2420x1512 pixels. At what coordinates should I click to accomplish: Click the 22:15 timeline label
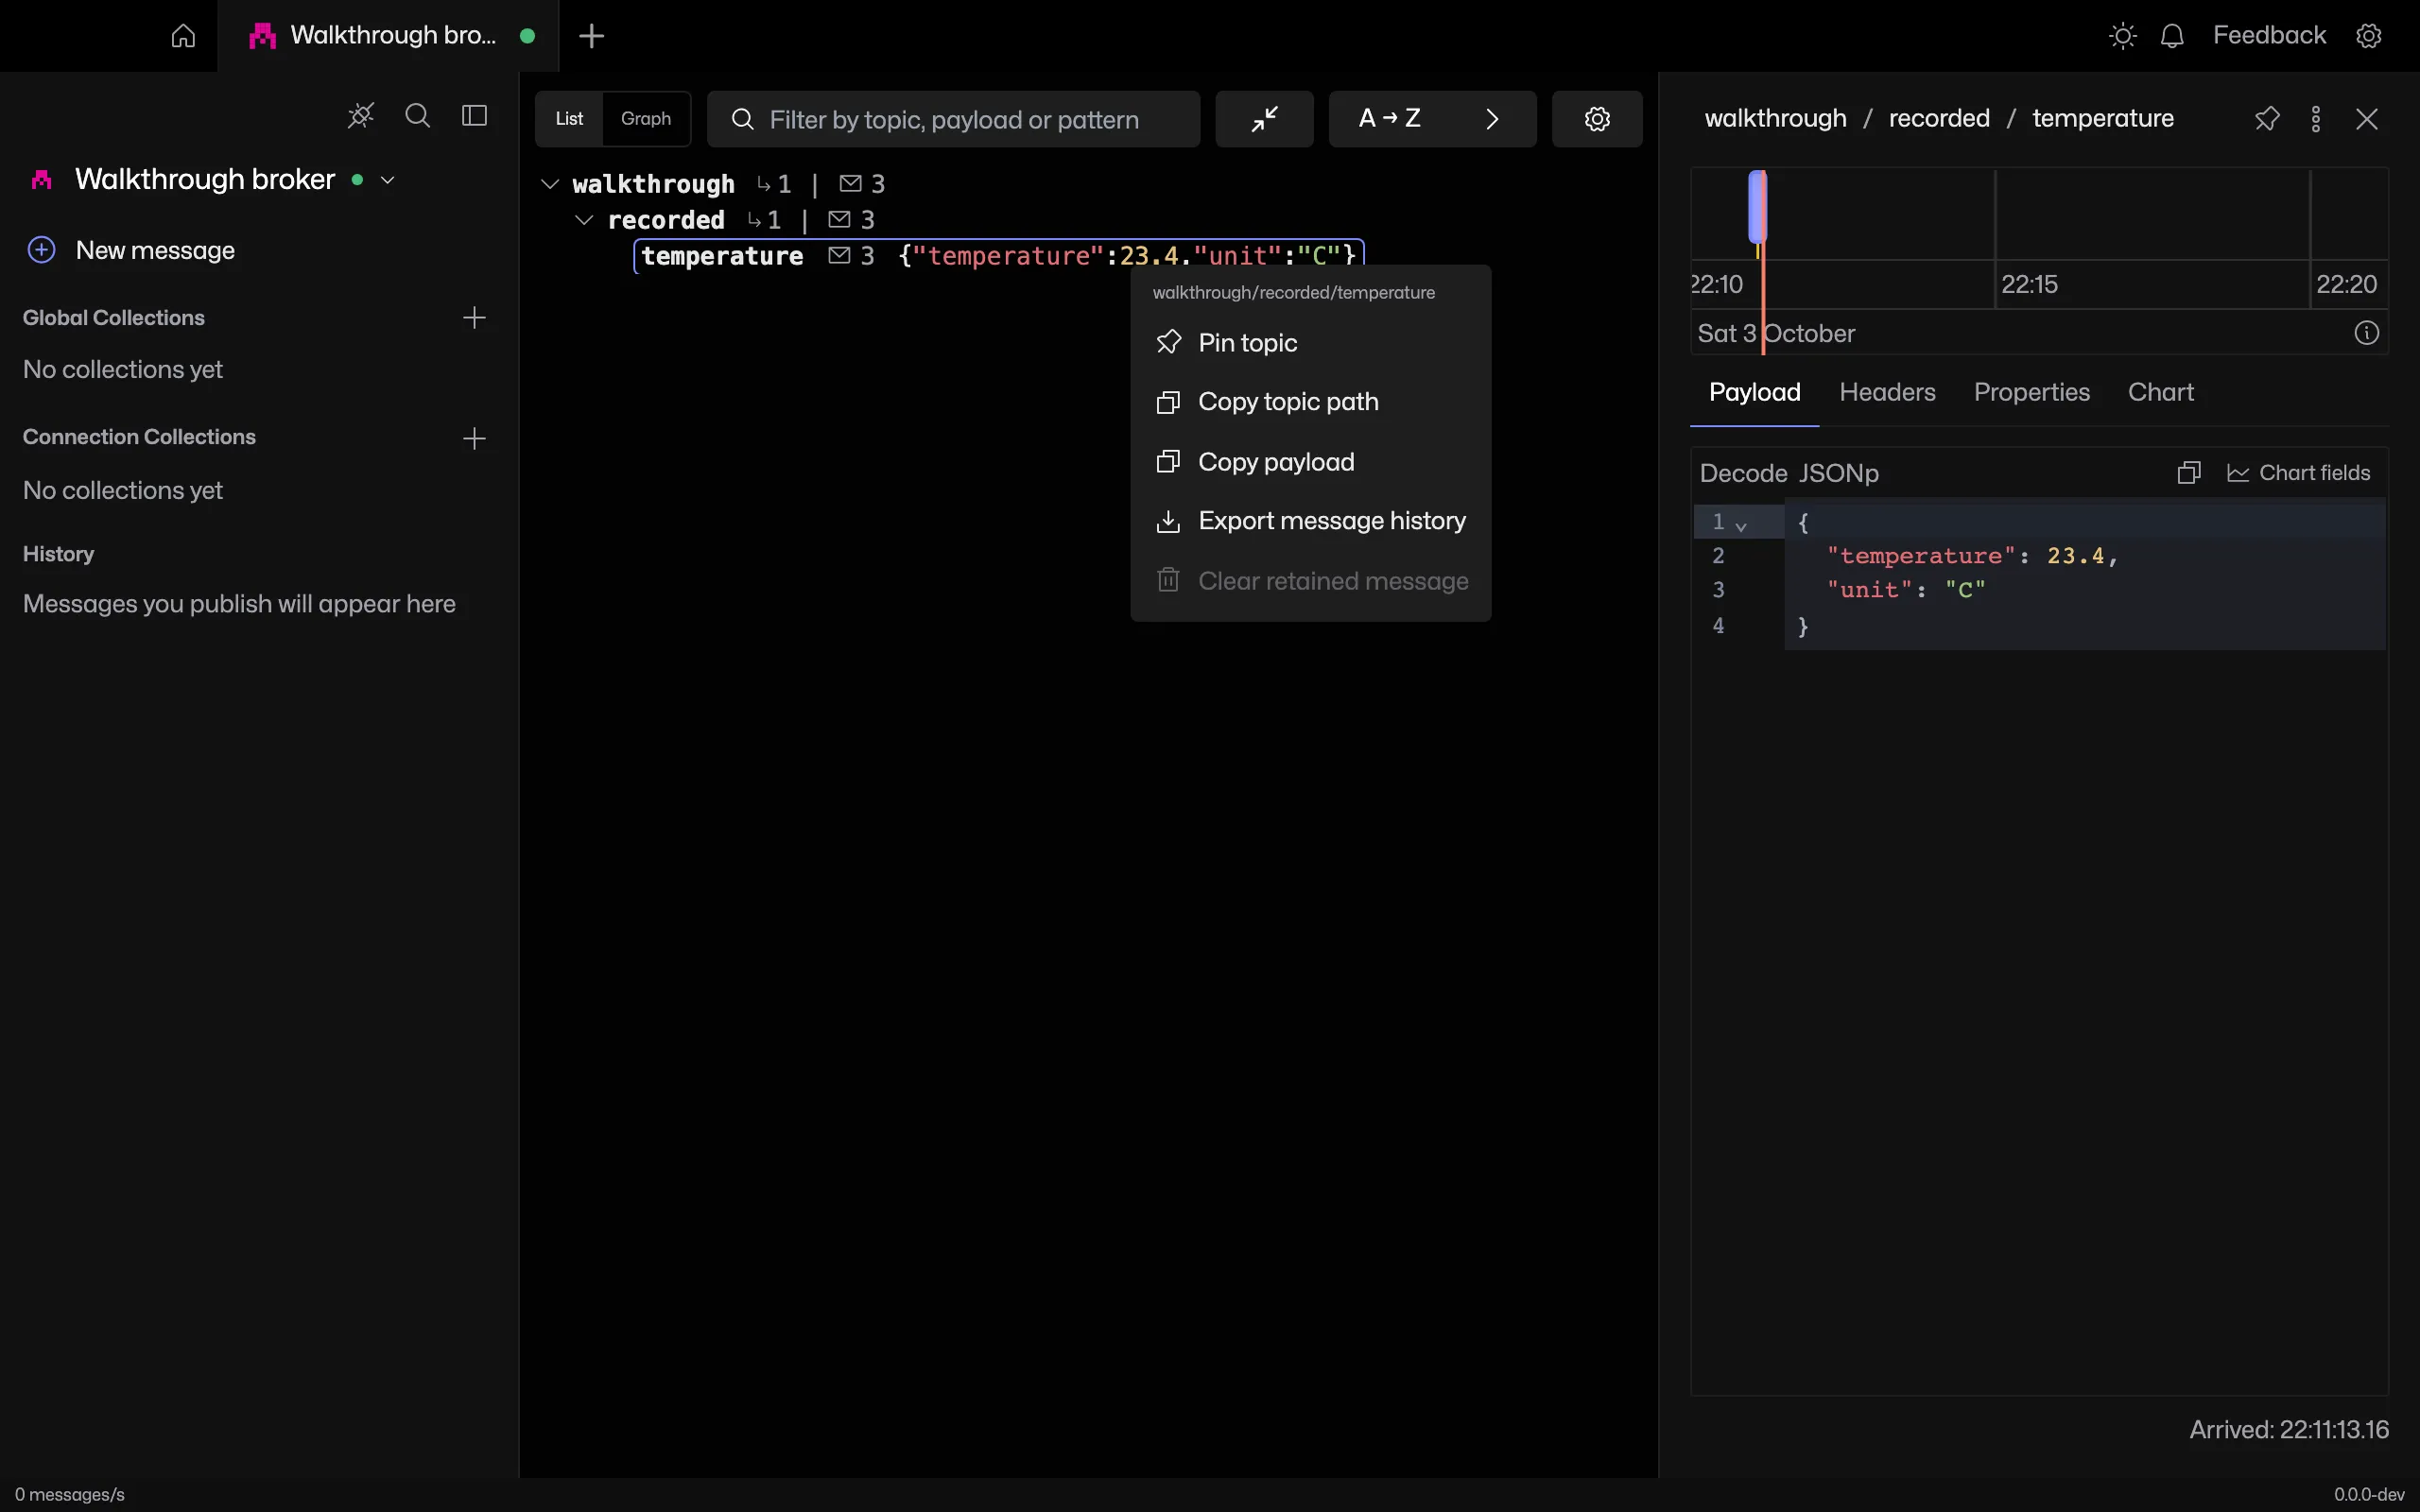[x=2029, y=284]
